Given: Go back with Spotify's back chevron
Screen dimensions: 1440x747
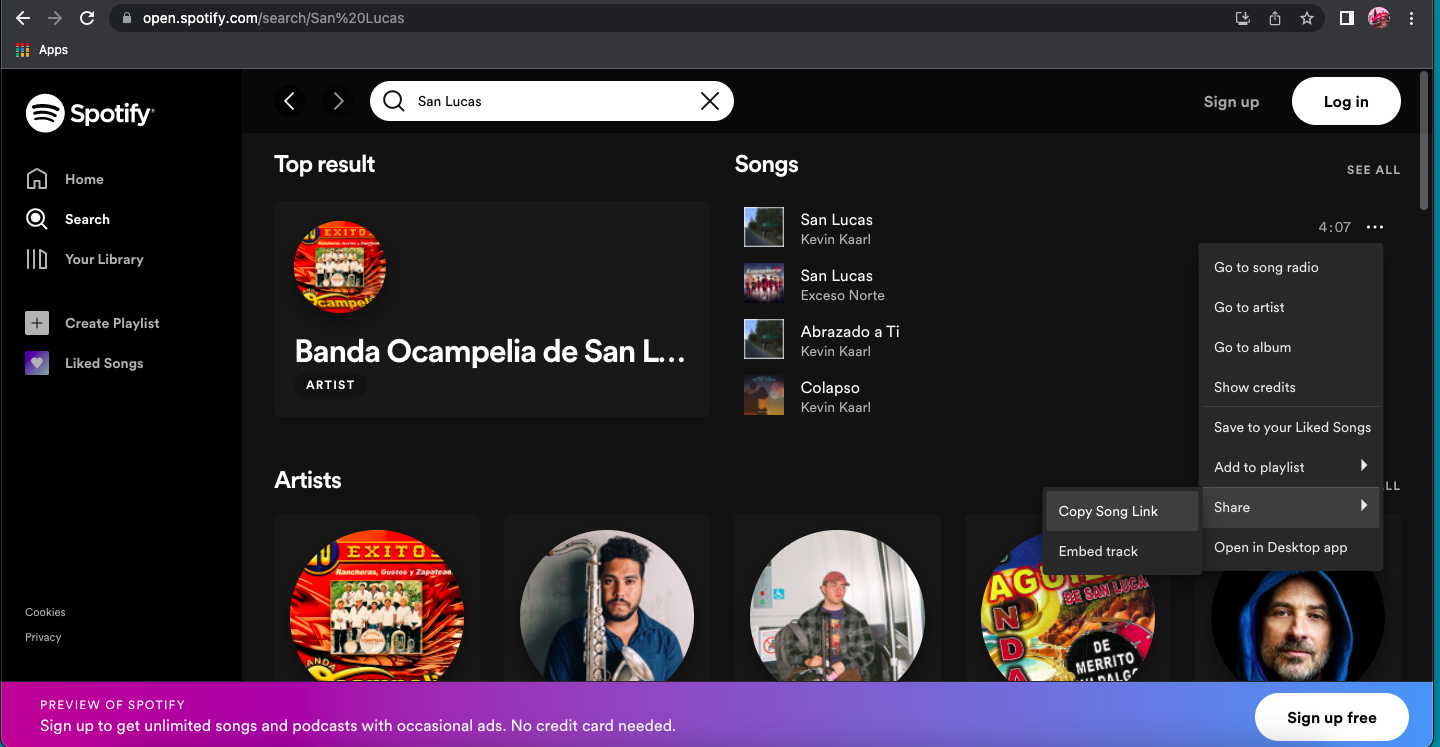Looking at the screenshot, I should point(290,101).
